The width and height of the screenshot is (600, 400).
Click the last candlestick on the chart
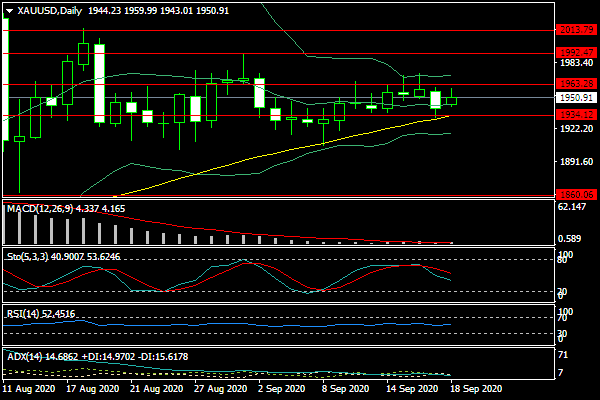tap(452, 98)
